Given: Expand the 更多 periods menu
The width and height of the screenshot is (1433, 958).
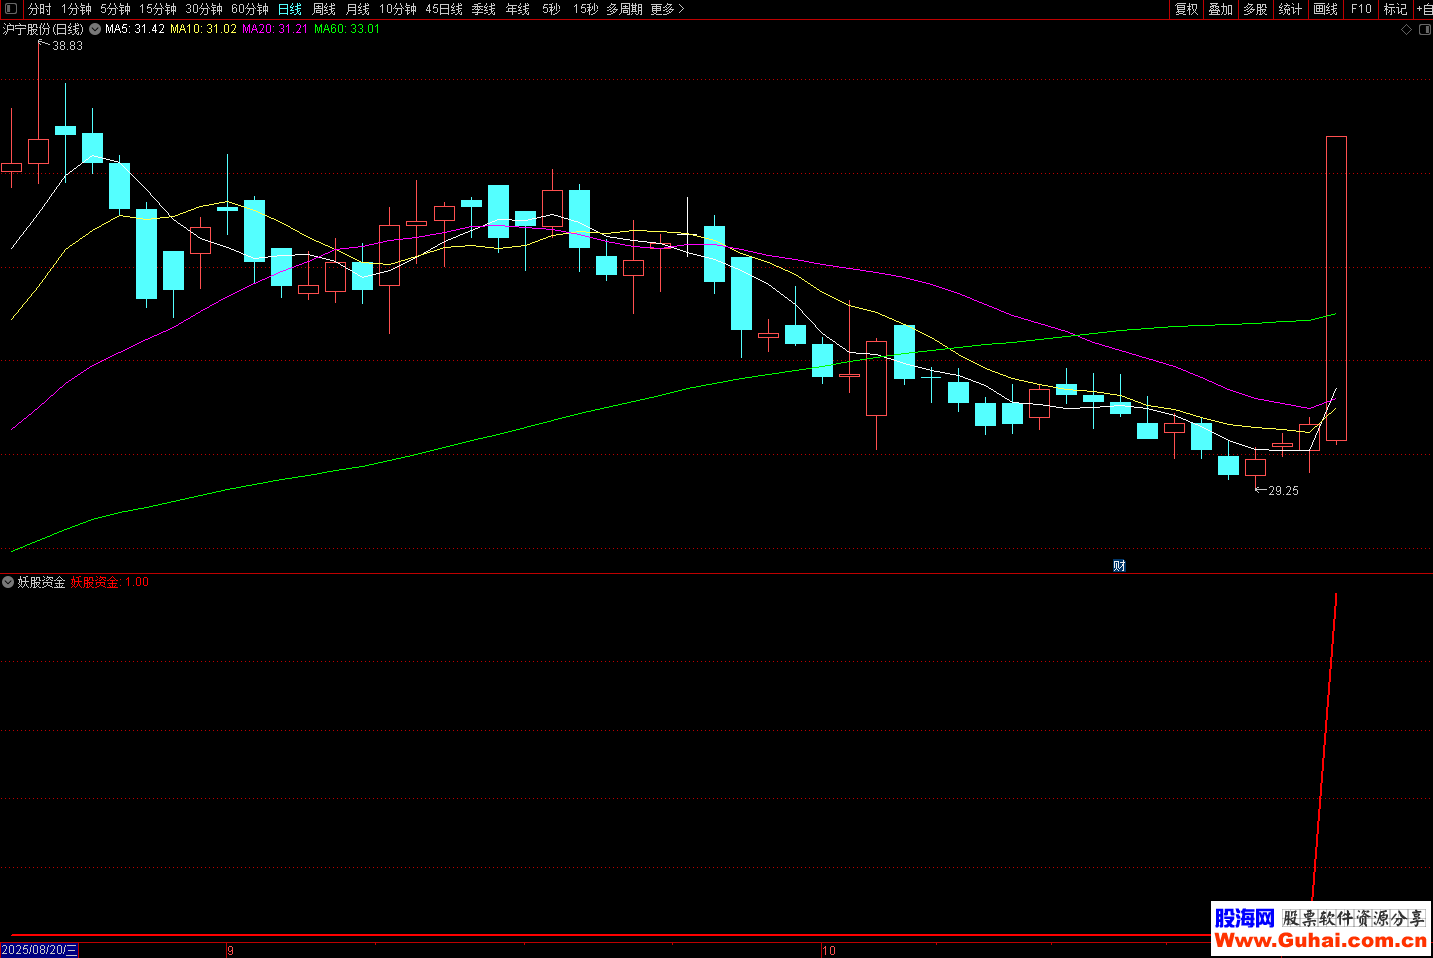Looking at the screenshot, I should [x=667, y=9].
